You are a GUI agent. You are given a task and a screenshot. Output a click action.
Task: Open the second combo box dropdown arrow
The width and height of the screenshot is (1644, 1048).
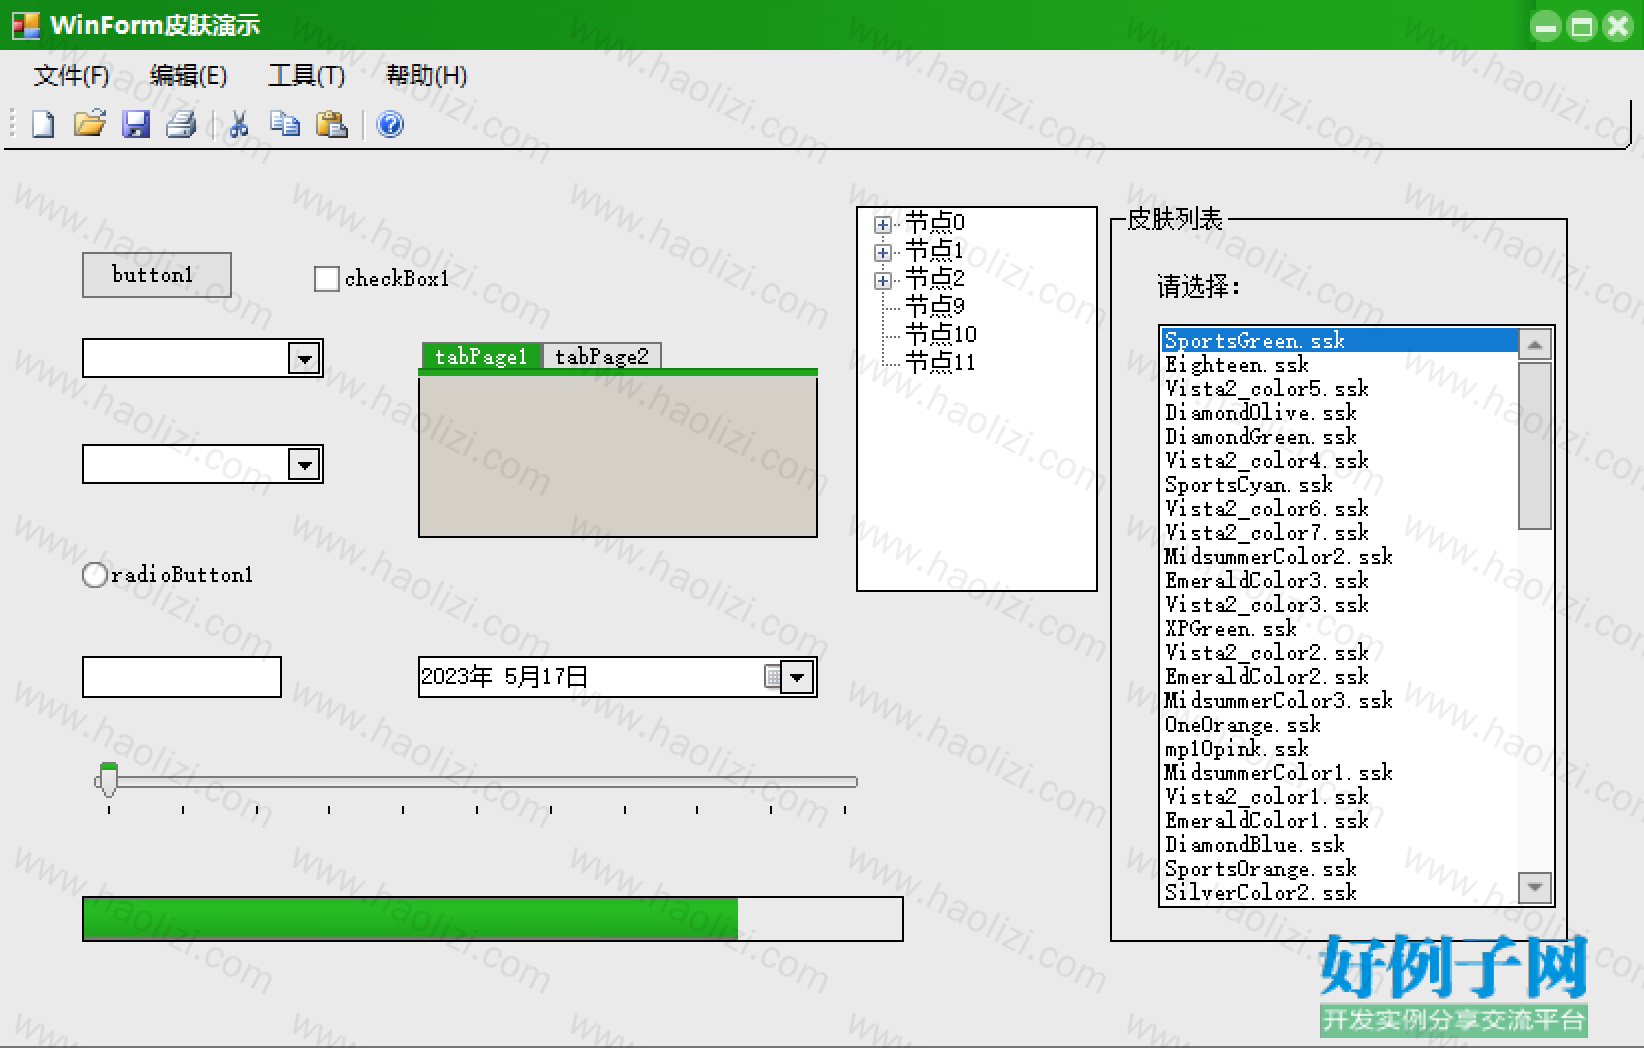tap(303, 464)
